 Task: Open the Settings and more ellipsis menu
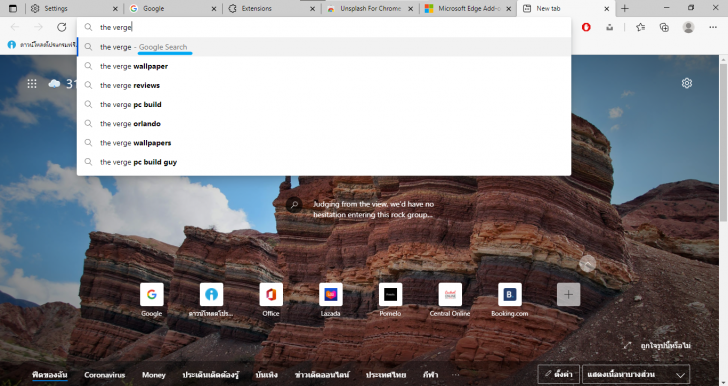(x=713, y=27)
